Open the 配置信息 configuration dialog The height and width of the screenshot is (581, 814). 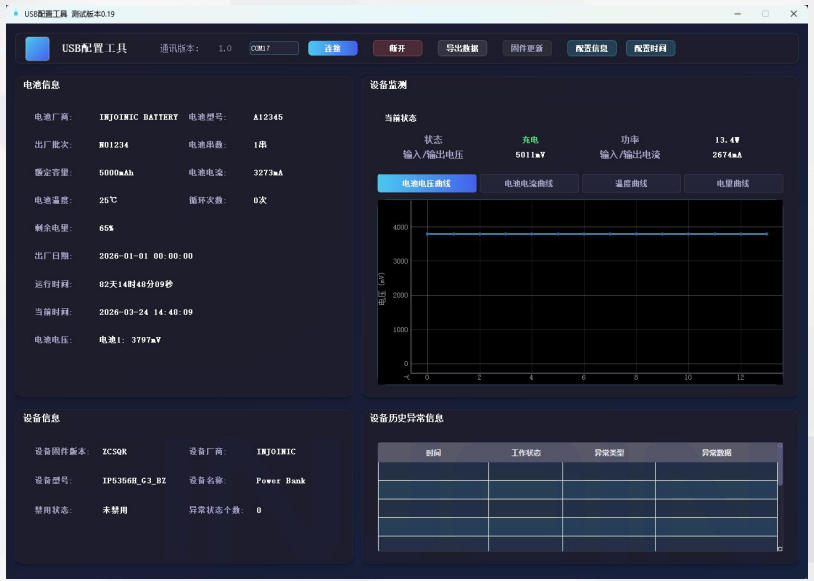592,48
